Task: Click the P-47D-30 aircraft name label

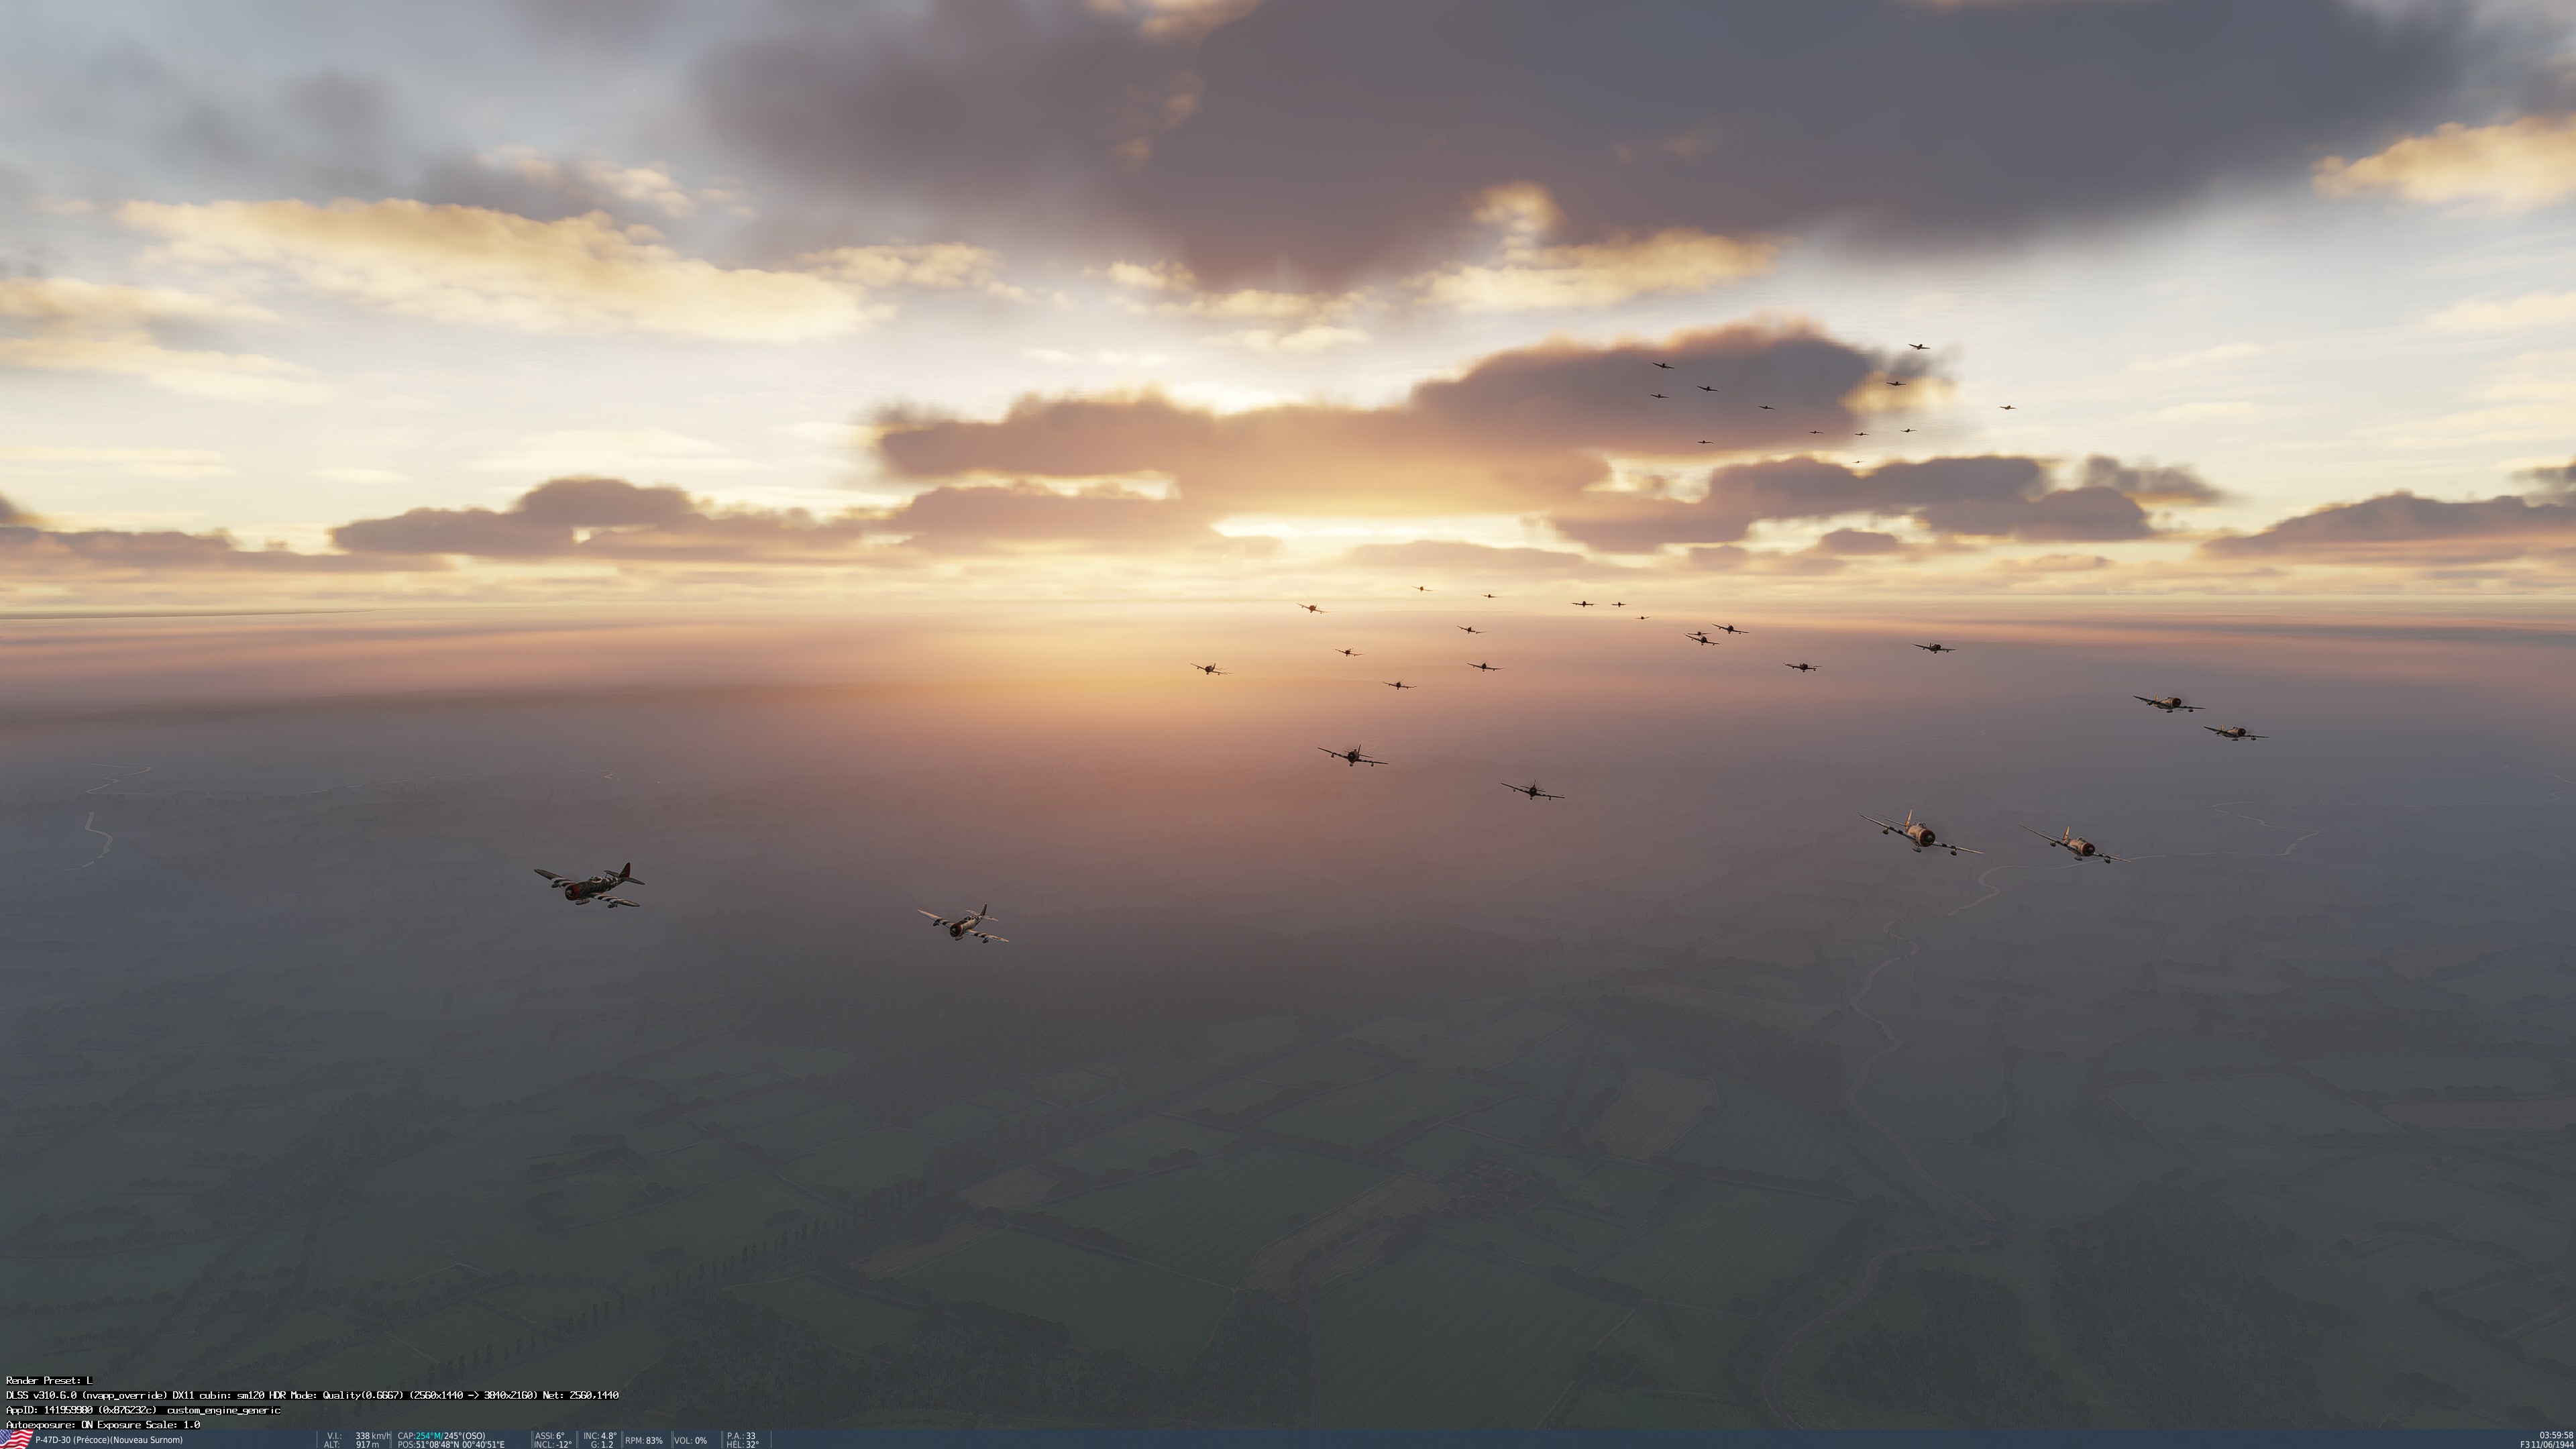Action: (108, 1440)
